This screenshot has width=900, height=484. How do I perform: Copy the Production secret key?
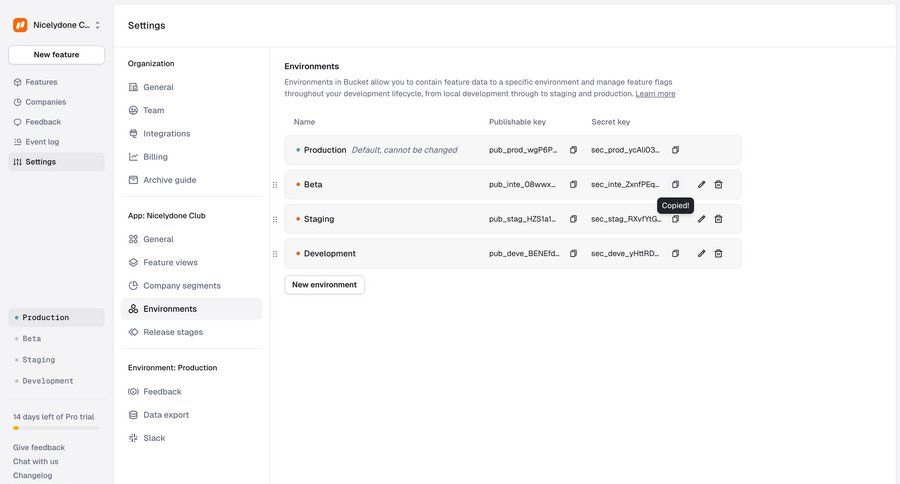click(675, 150)
